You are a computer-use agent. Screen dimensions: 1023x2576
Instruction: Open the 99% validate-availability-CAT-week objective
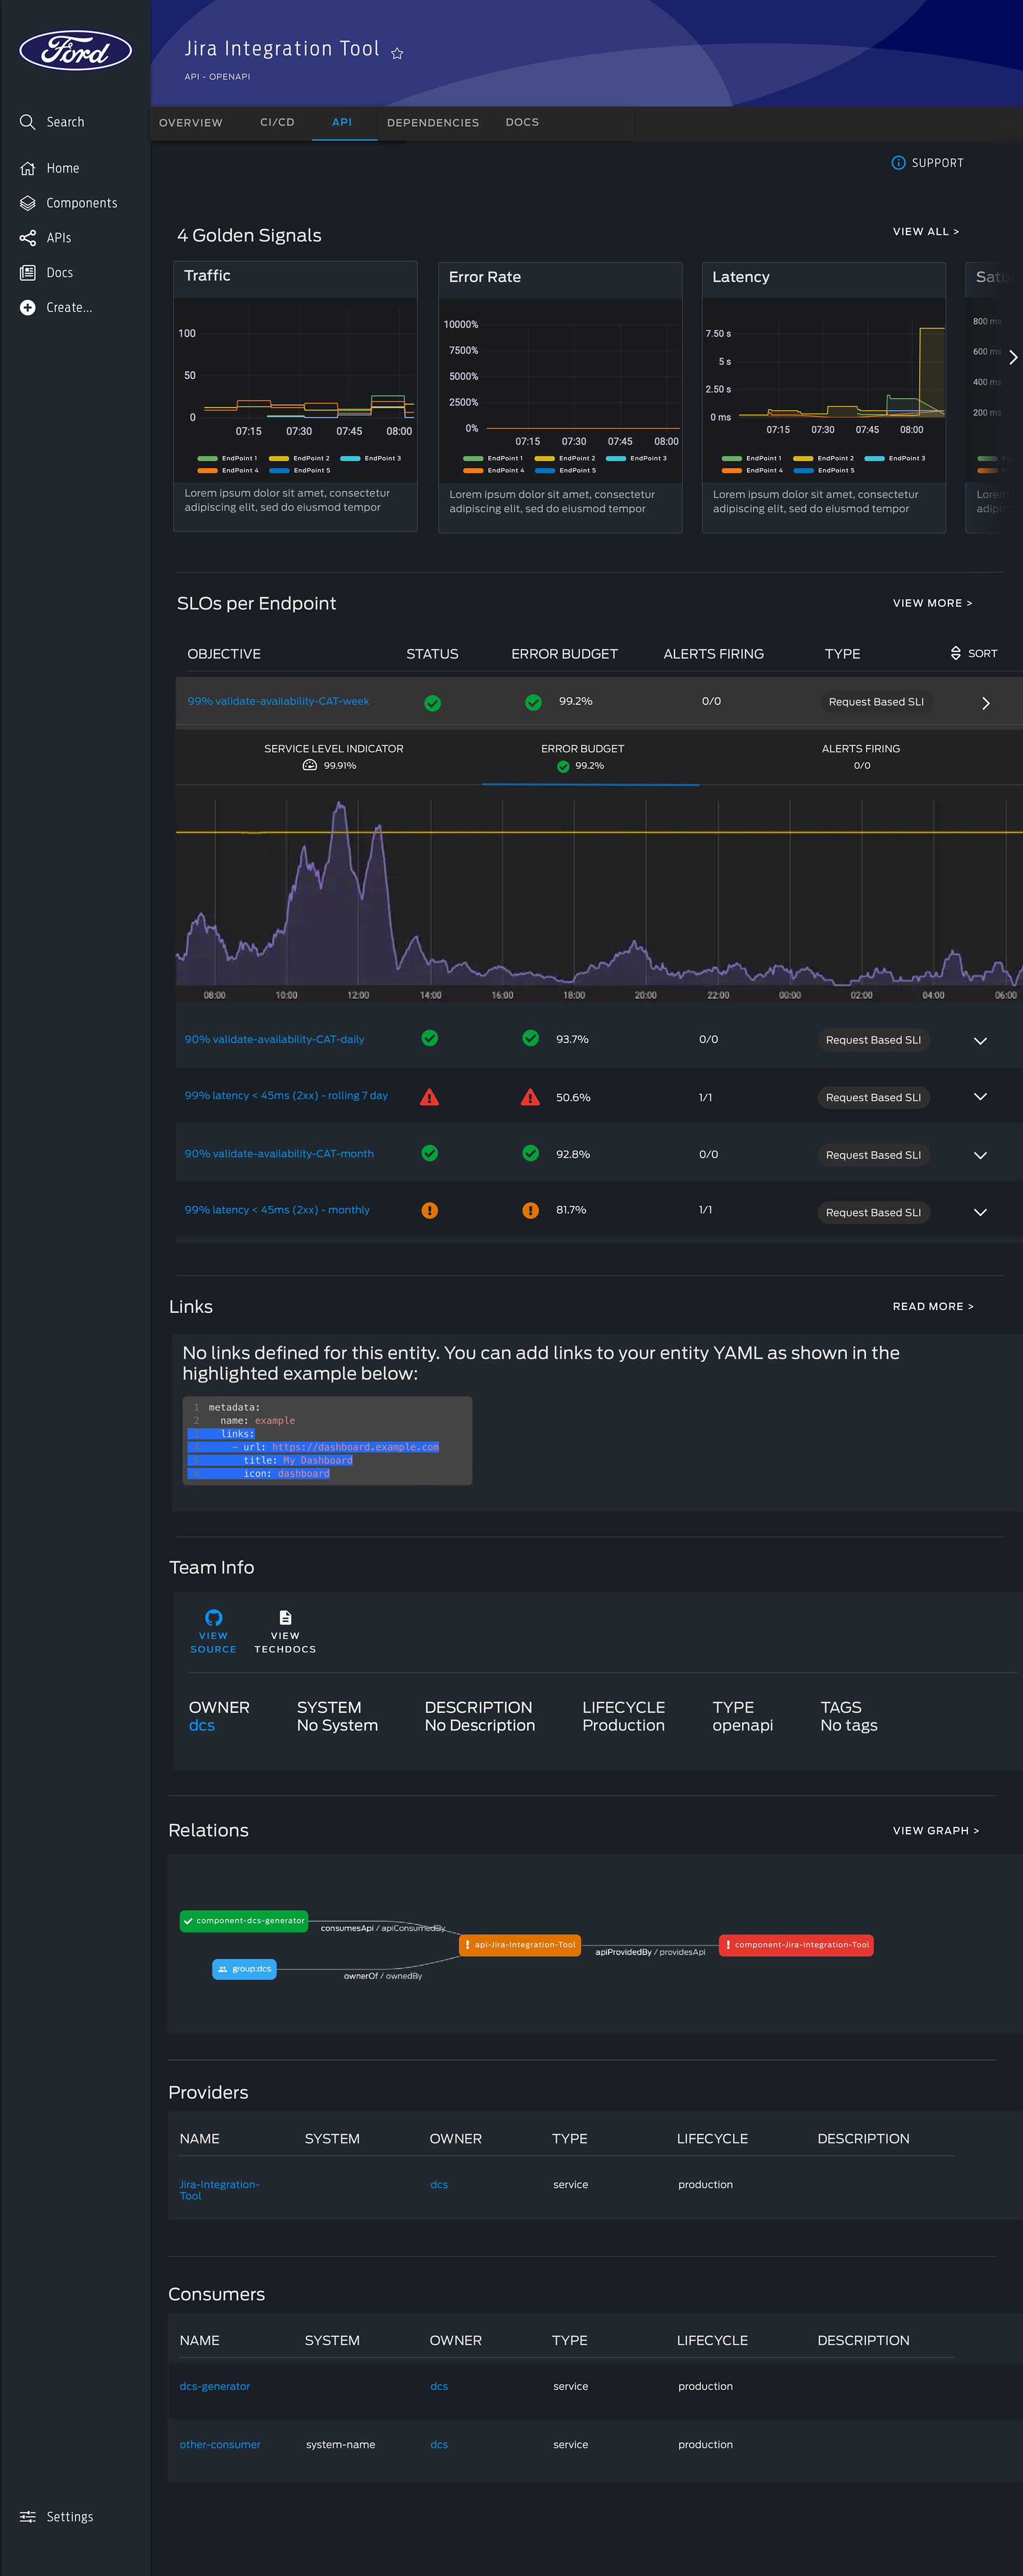(x=278, y=701)
